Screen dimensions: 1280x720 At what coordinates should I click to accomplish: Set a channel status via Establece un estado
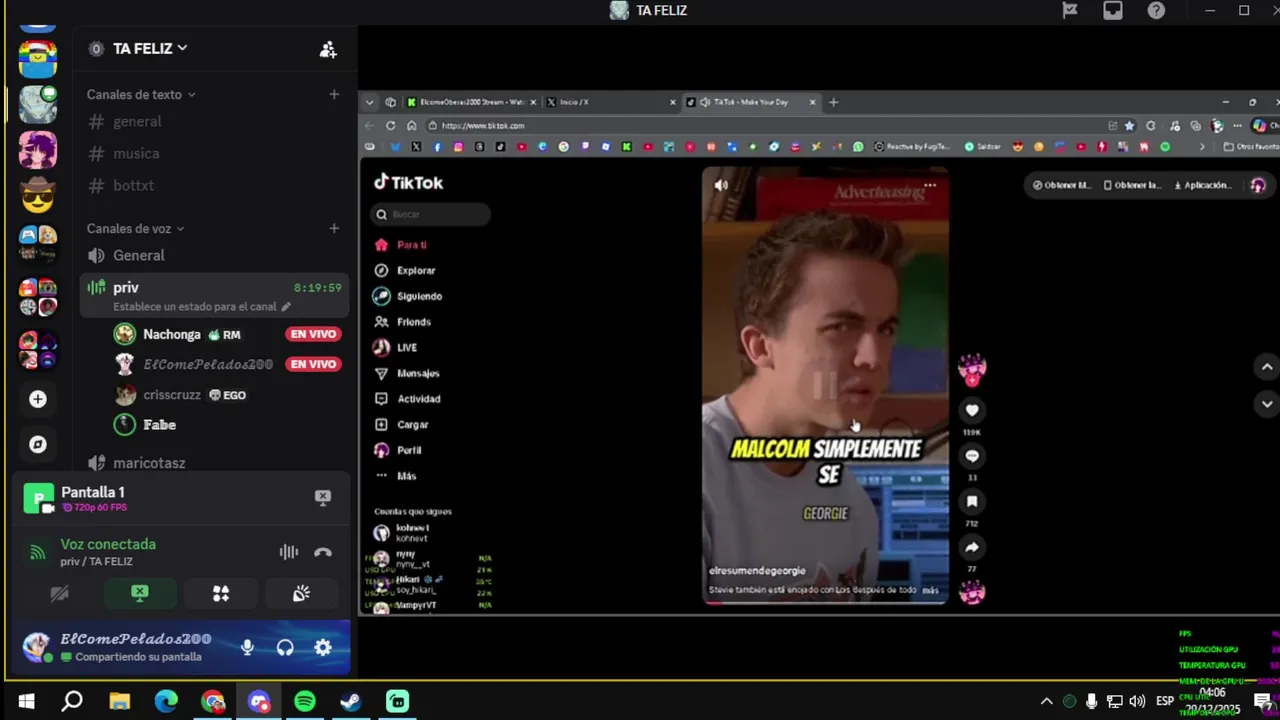tap(201, 306)
